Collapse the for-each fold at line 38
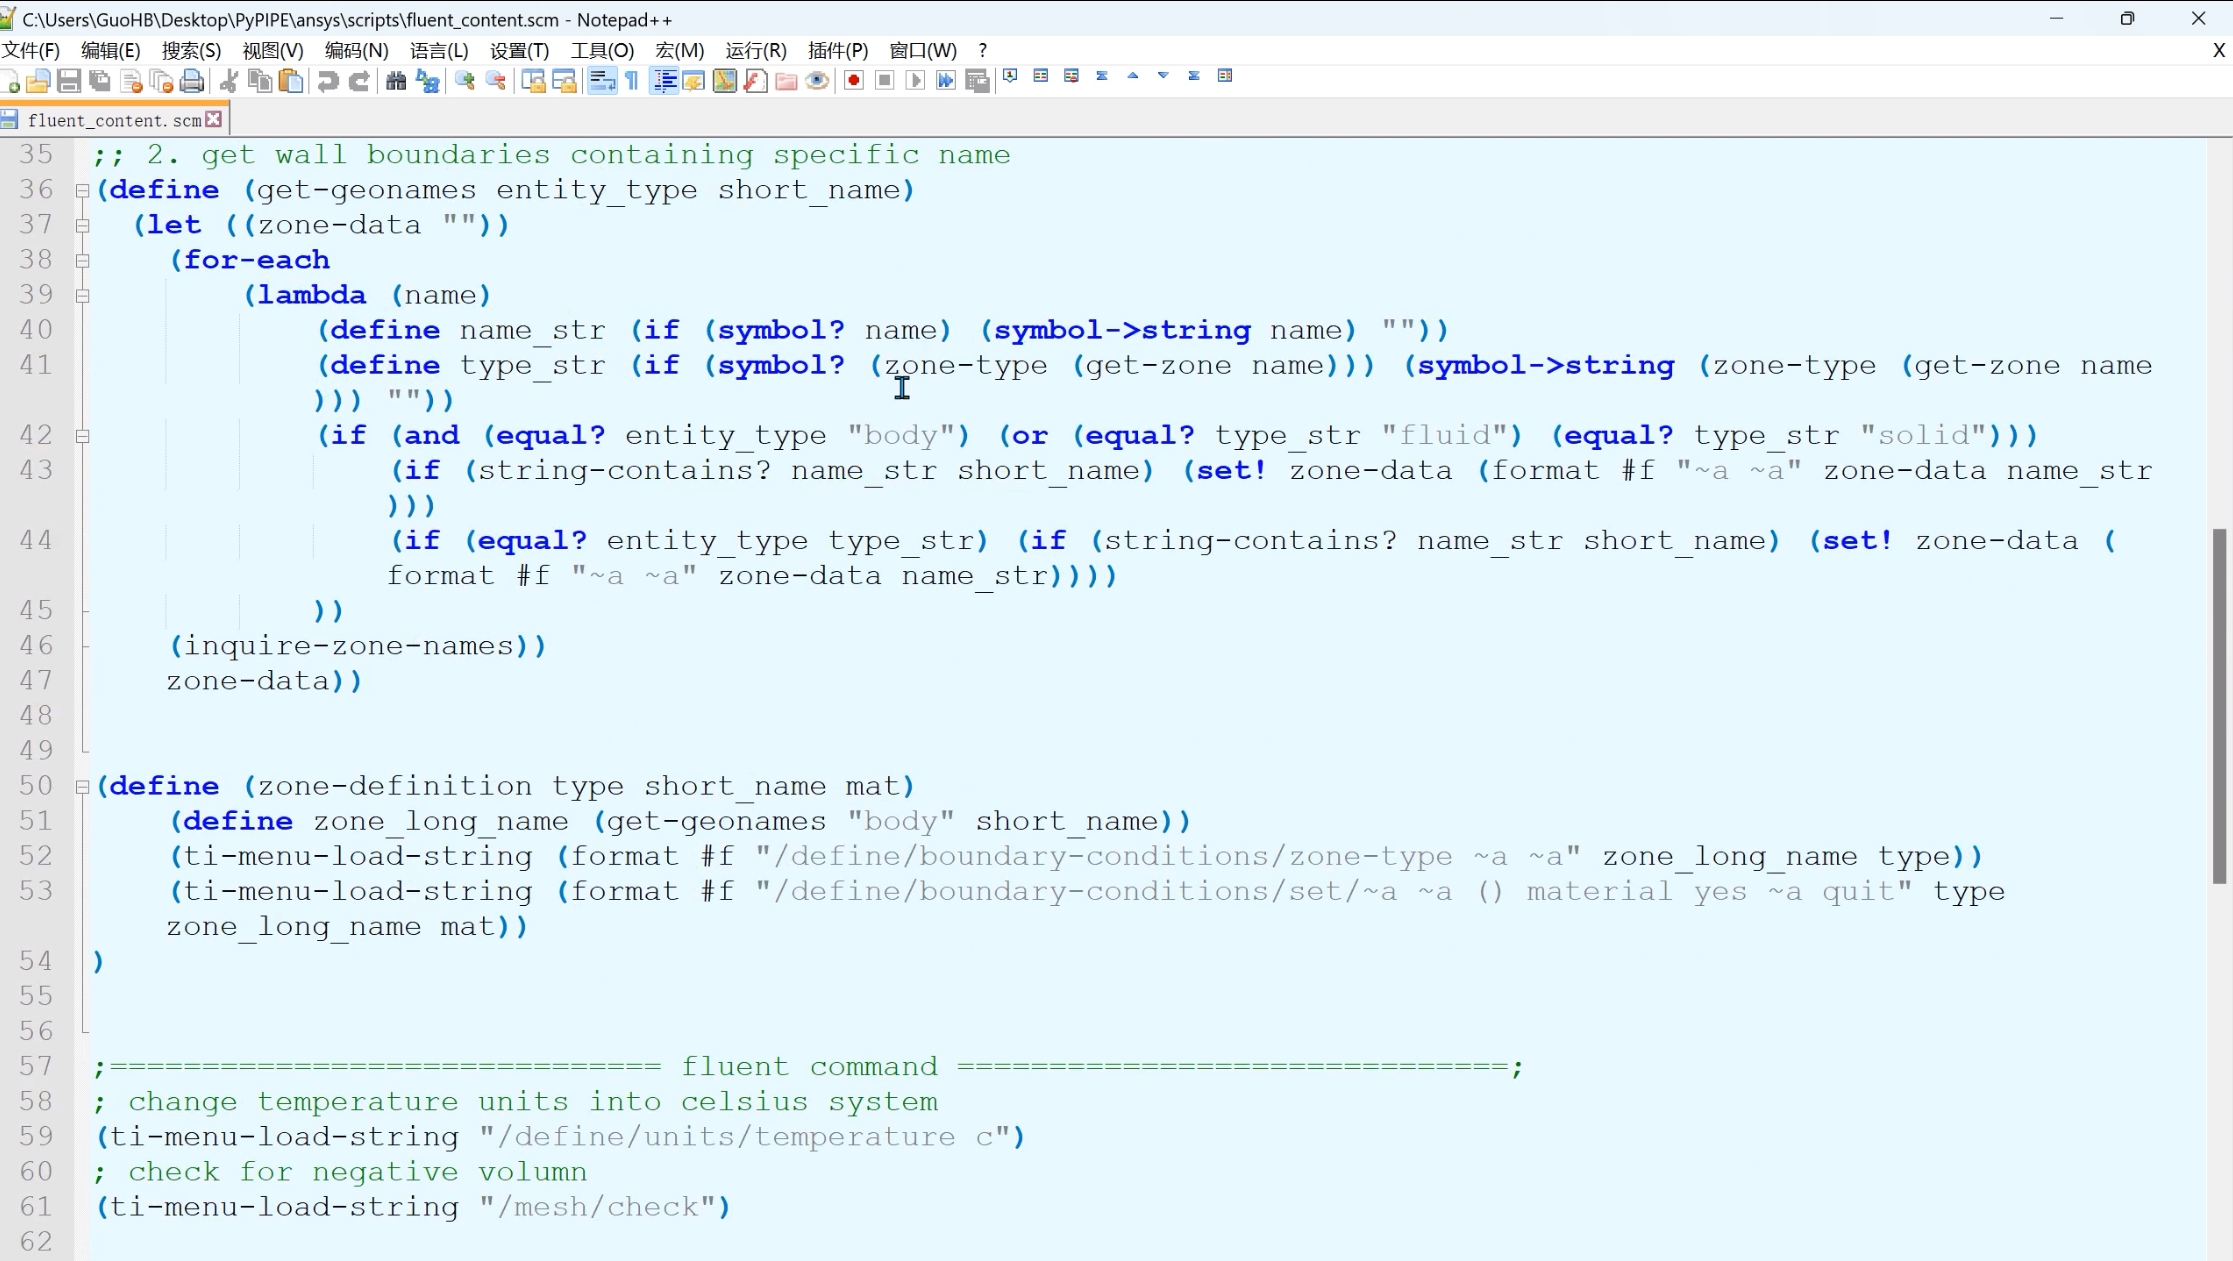Viewport: 2233px width, 1261px height. point(83,260)
